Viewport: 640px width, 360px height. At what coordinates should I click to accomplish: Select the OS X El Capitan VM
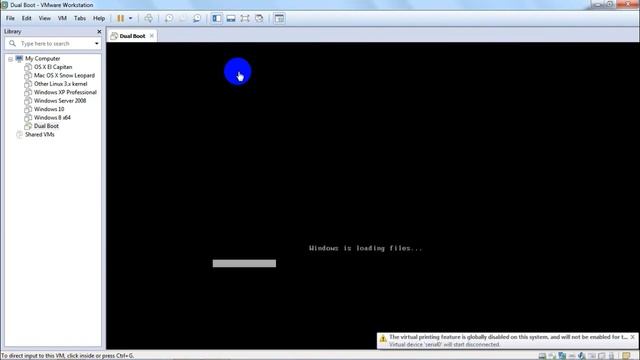click(53, 67)
